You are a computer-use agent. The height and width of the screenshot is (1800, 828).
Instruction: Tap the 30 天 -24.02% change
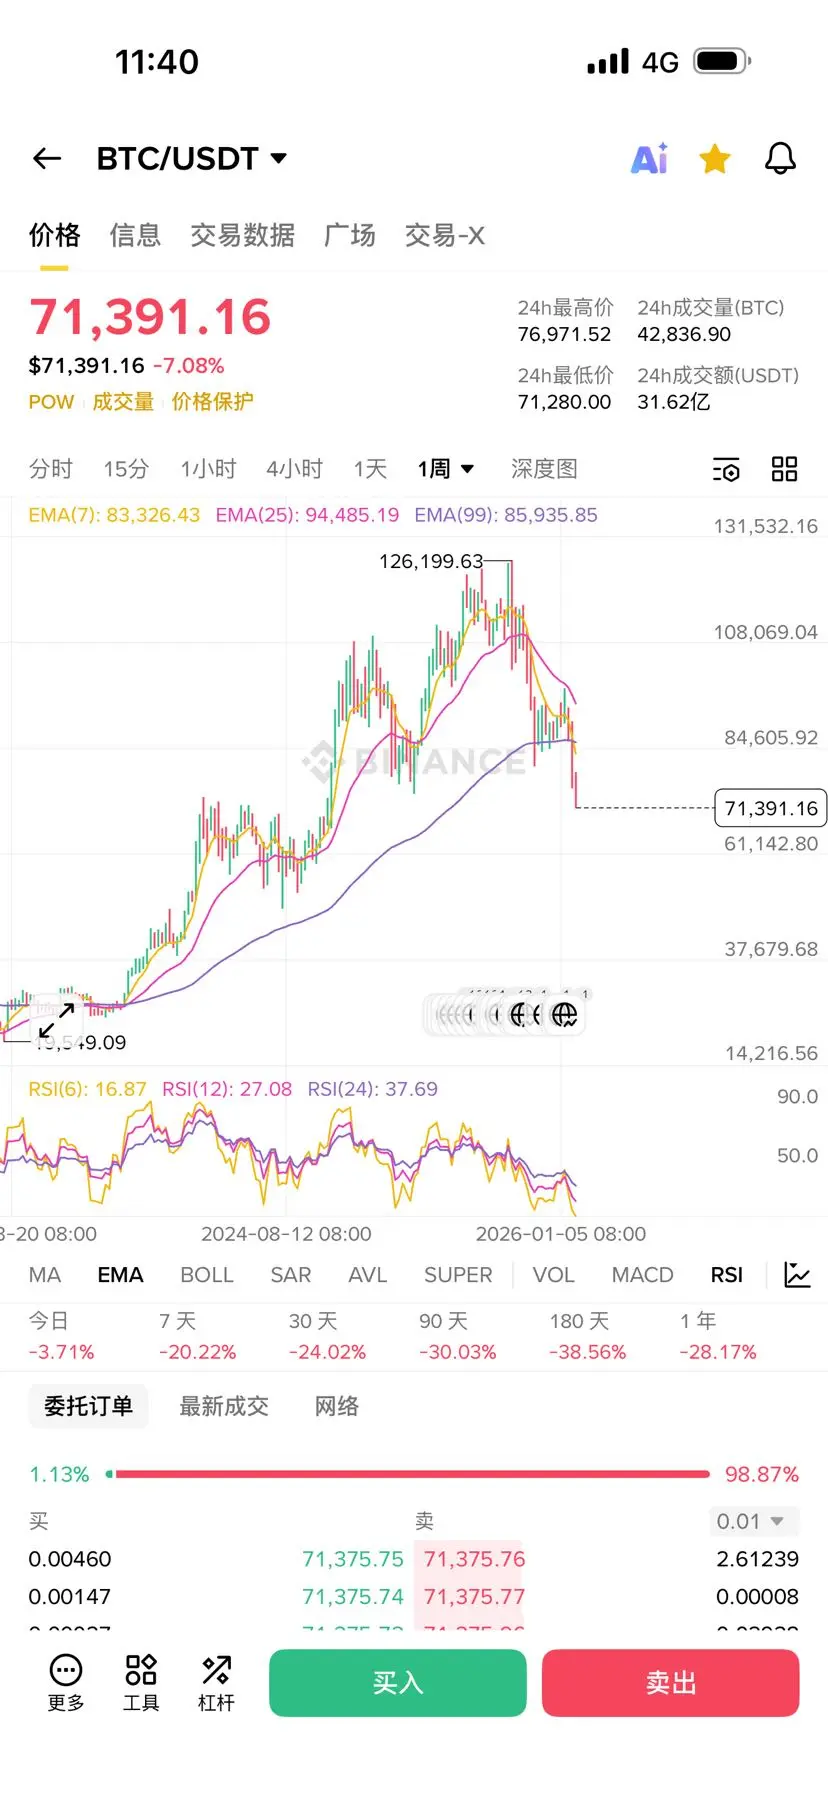coord(328,1337)
